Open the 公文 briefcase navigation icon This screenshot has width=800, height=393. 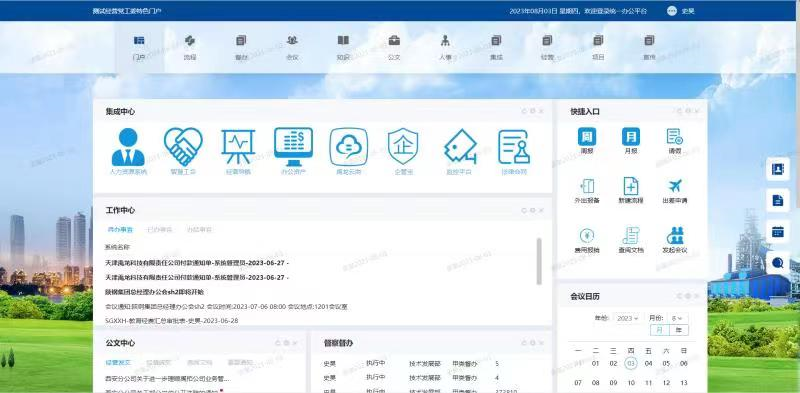pyautogui.click(x=394, y=40)
